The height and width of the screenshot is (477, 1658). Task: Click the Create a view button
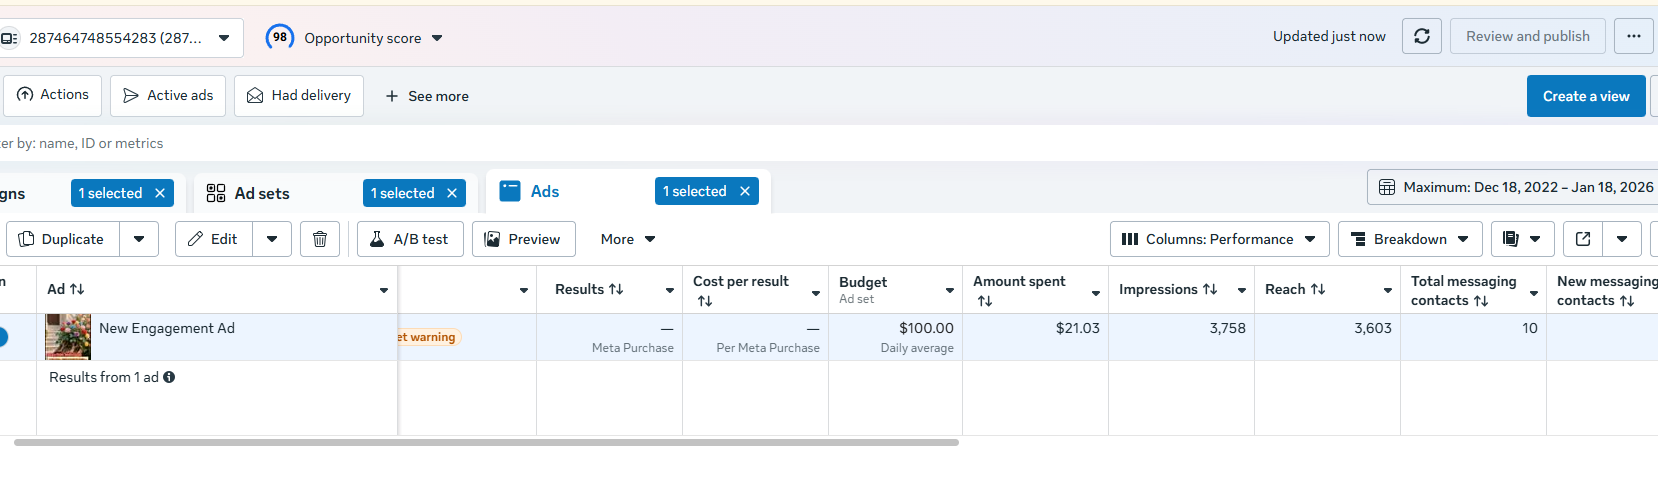coord(1585,96)
